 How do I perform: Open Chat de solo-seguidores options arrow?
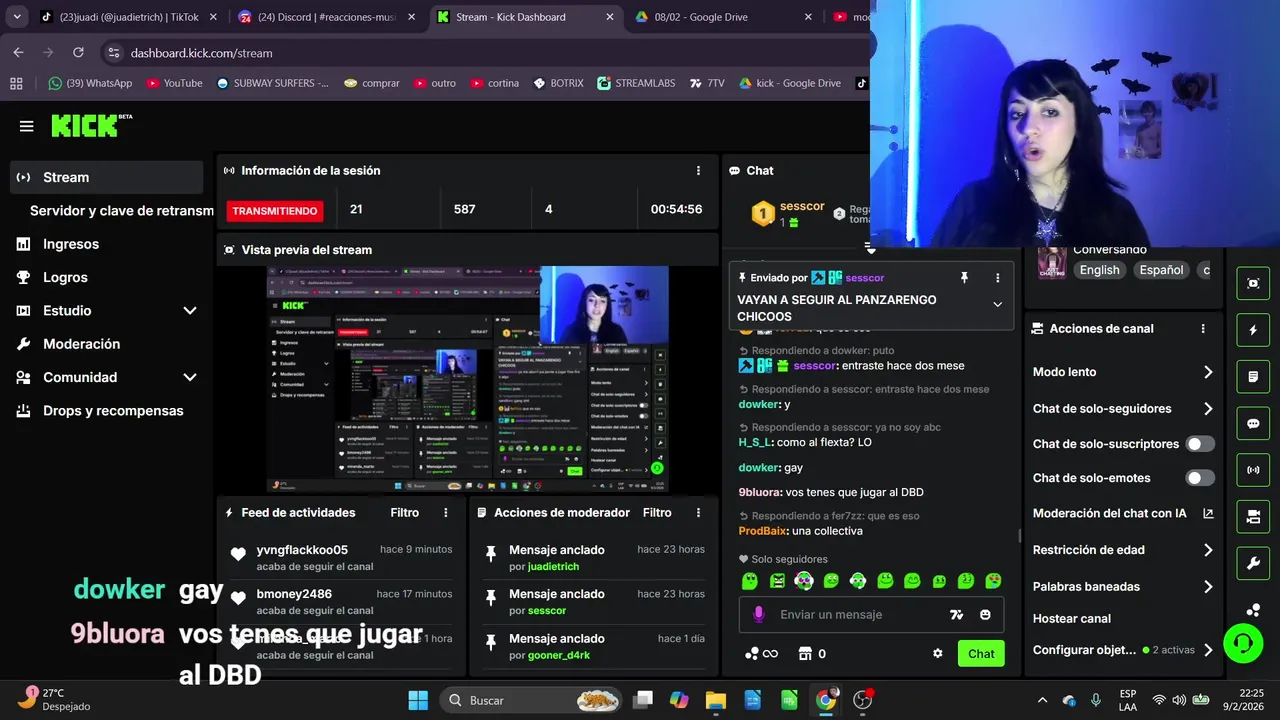coord(1208,409)
